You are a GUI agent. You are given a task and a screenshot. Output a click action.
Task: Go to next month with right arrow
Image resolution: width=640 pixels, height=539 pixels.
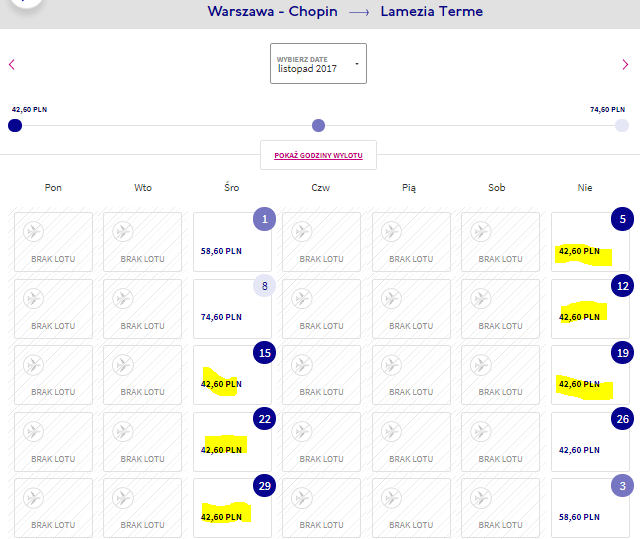pyautogui.click(x=625, y=64)
